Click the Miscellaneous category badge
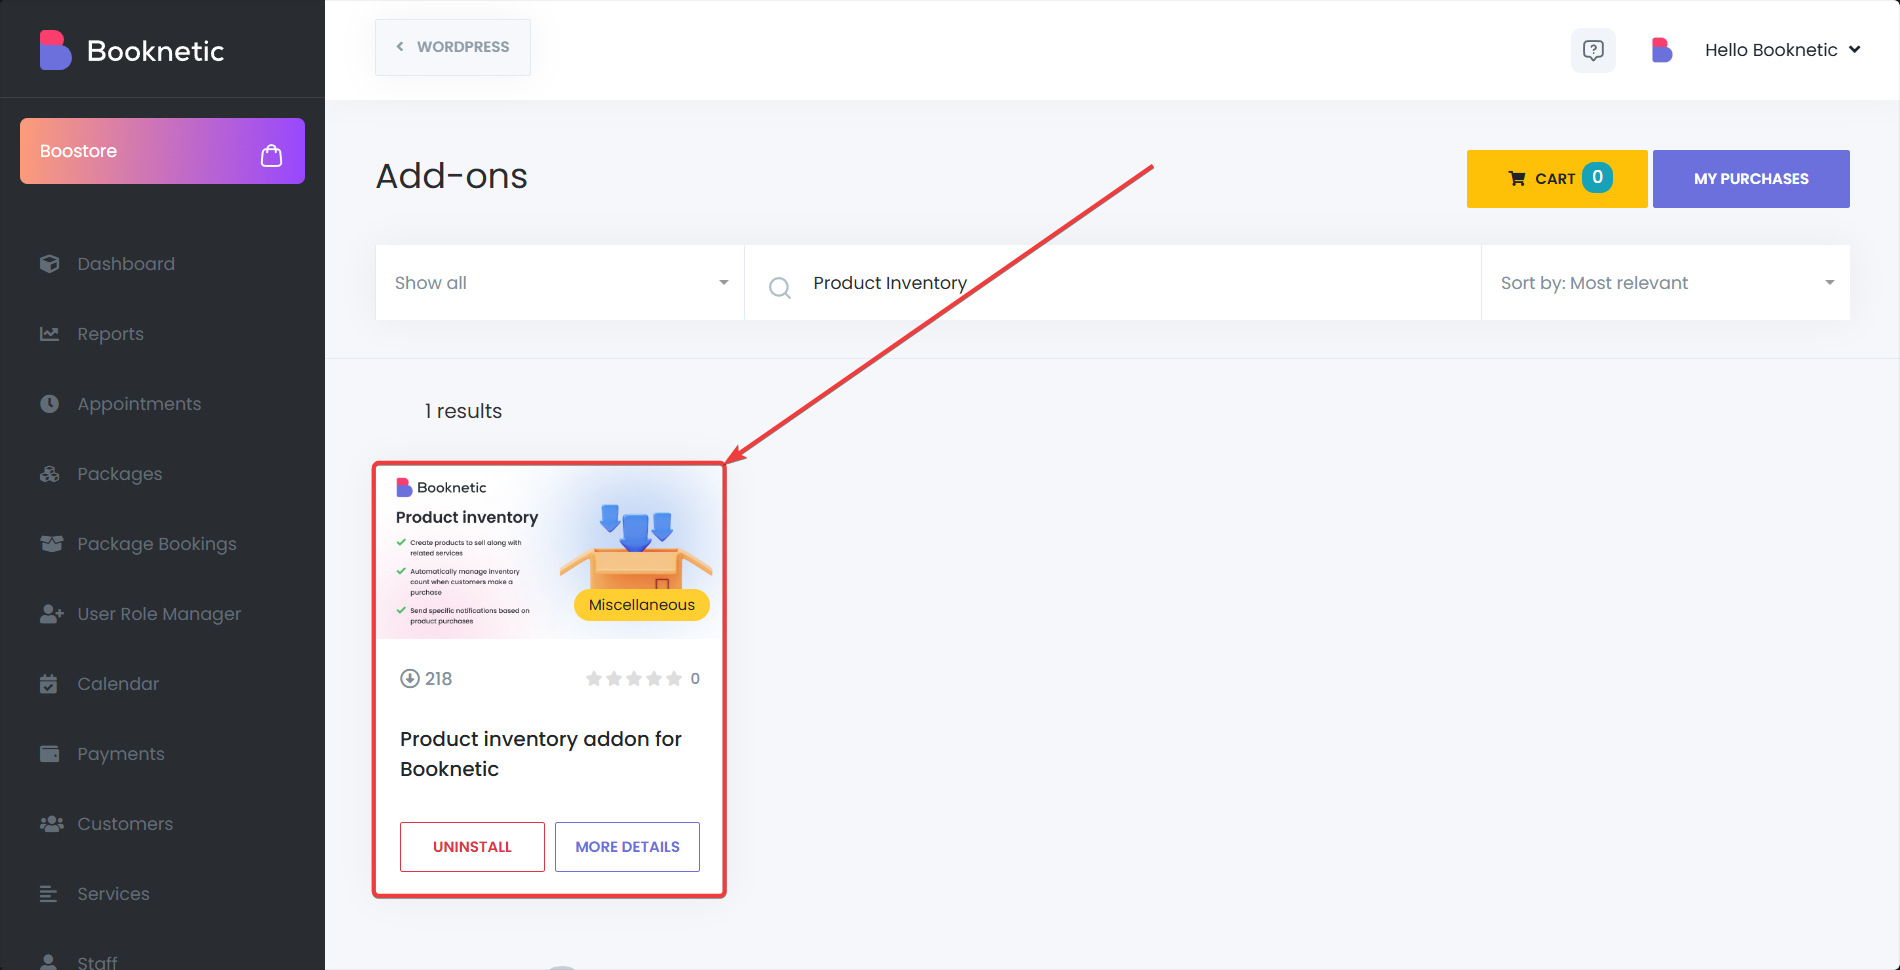The width and height of the screenshot is (1900, 970). click(642, 605)
